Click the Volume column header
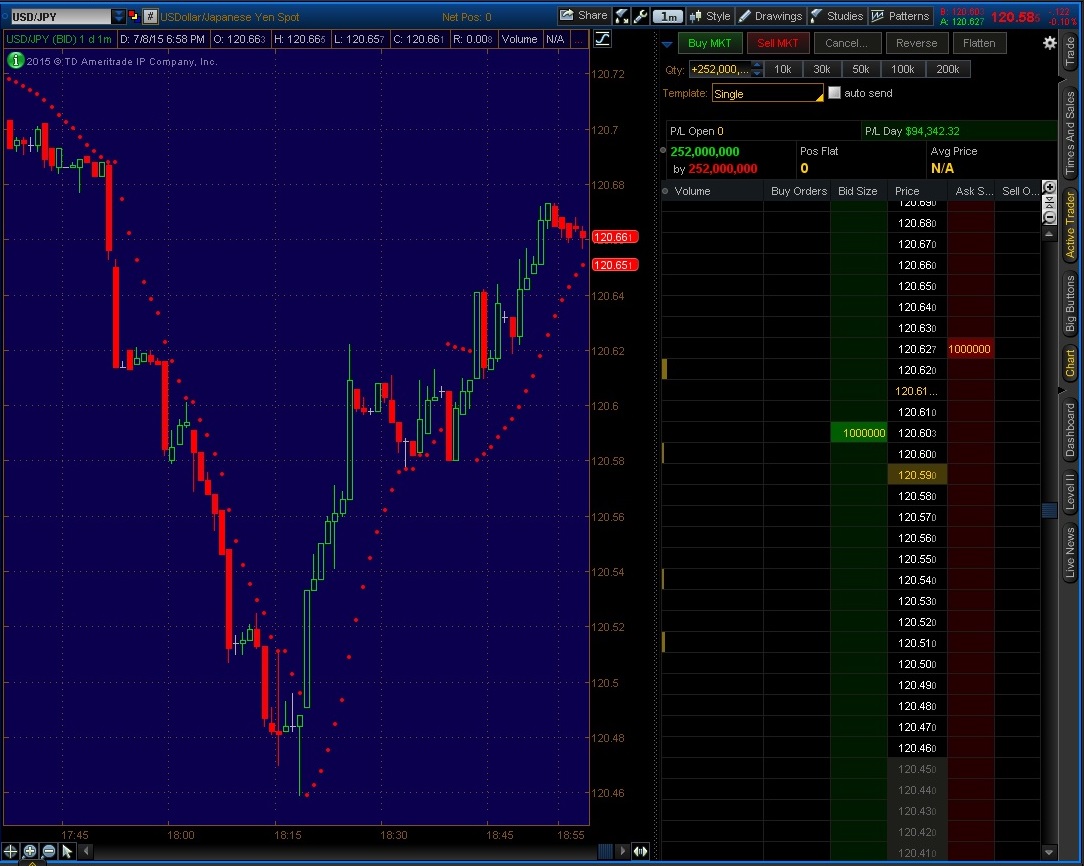1084x866 pixels. pyautogui.click(x=713, y=191)
